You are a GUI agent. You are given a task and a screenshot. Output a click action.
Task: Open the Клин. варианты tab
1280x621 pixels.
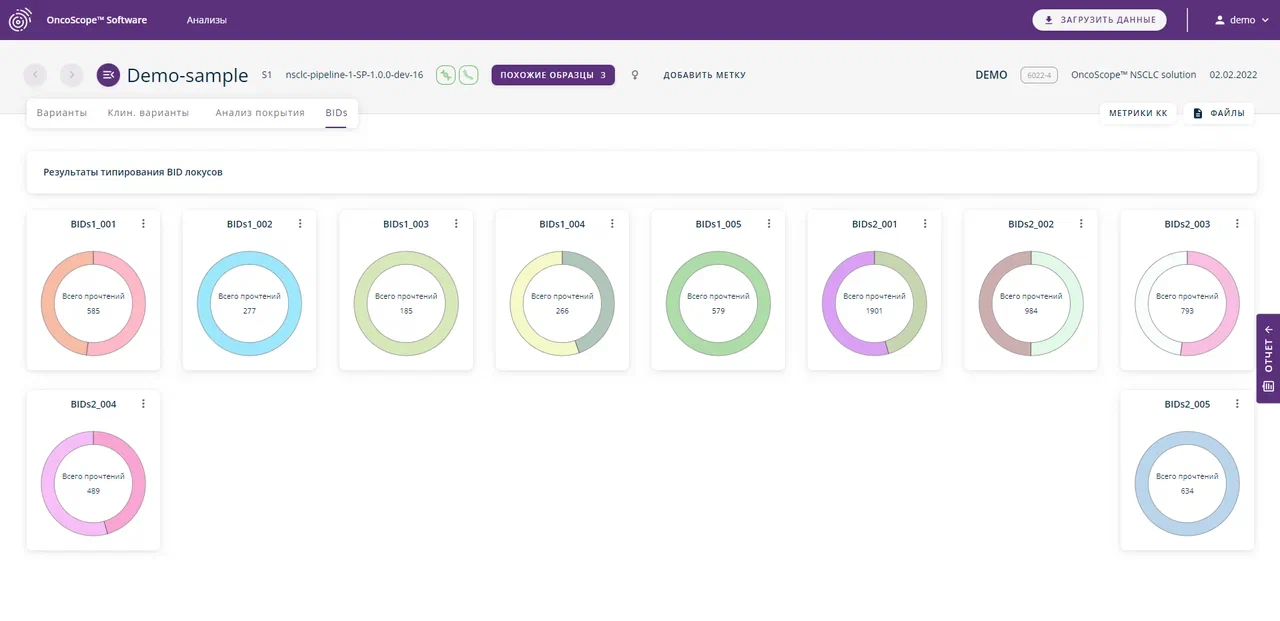(148, 113)
